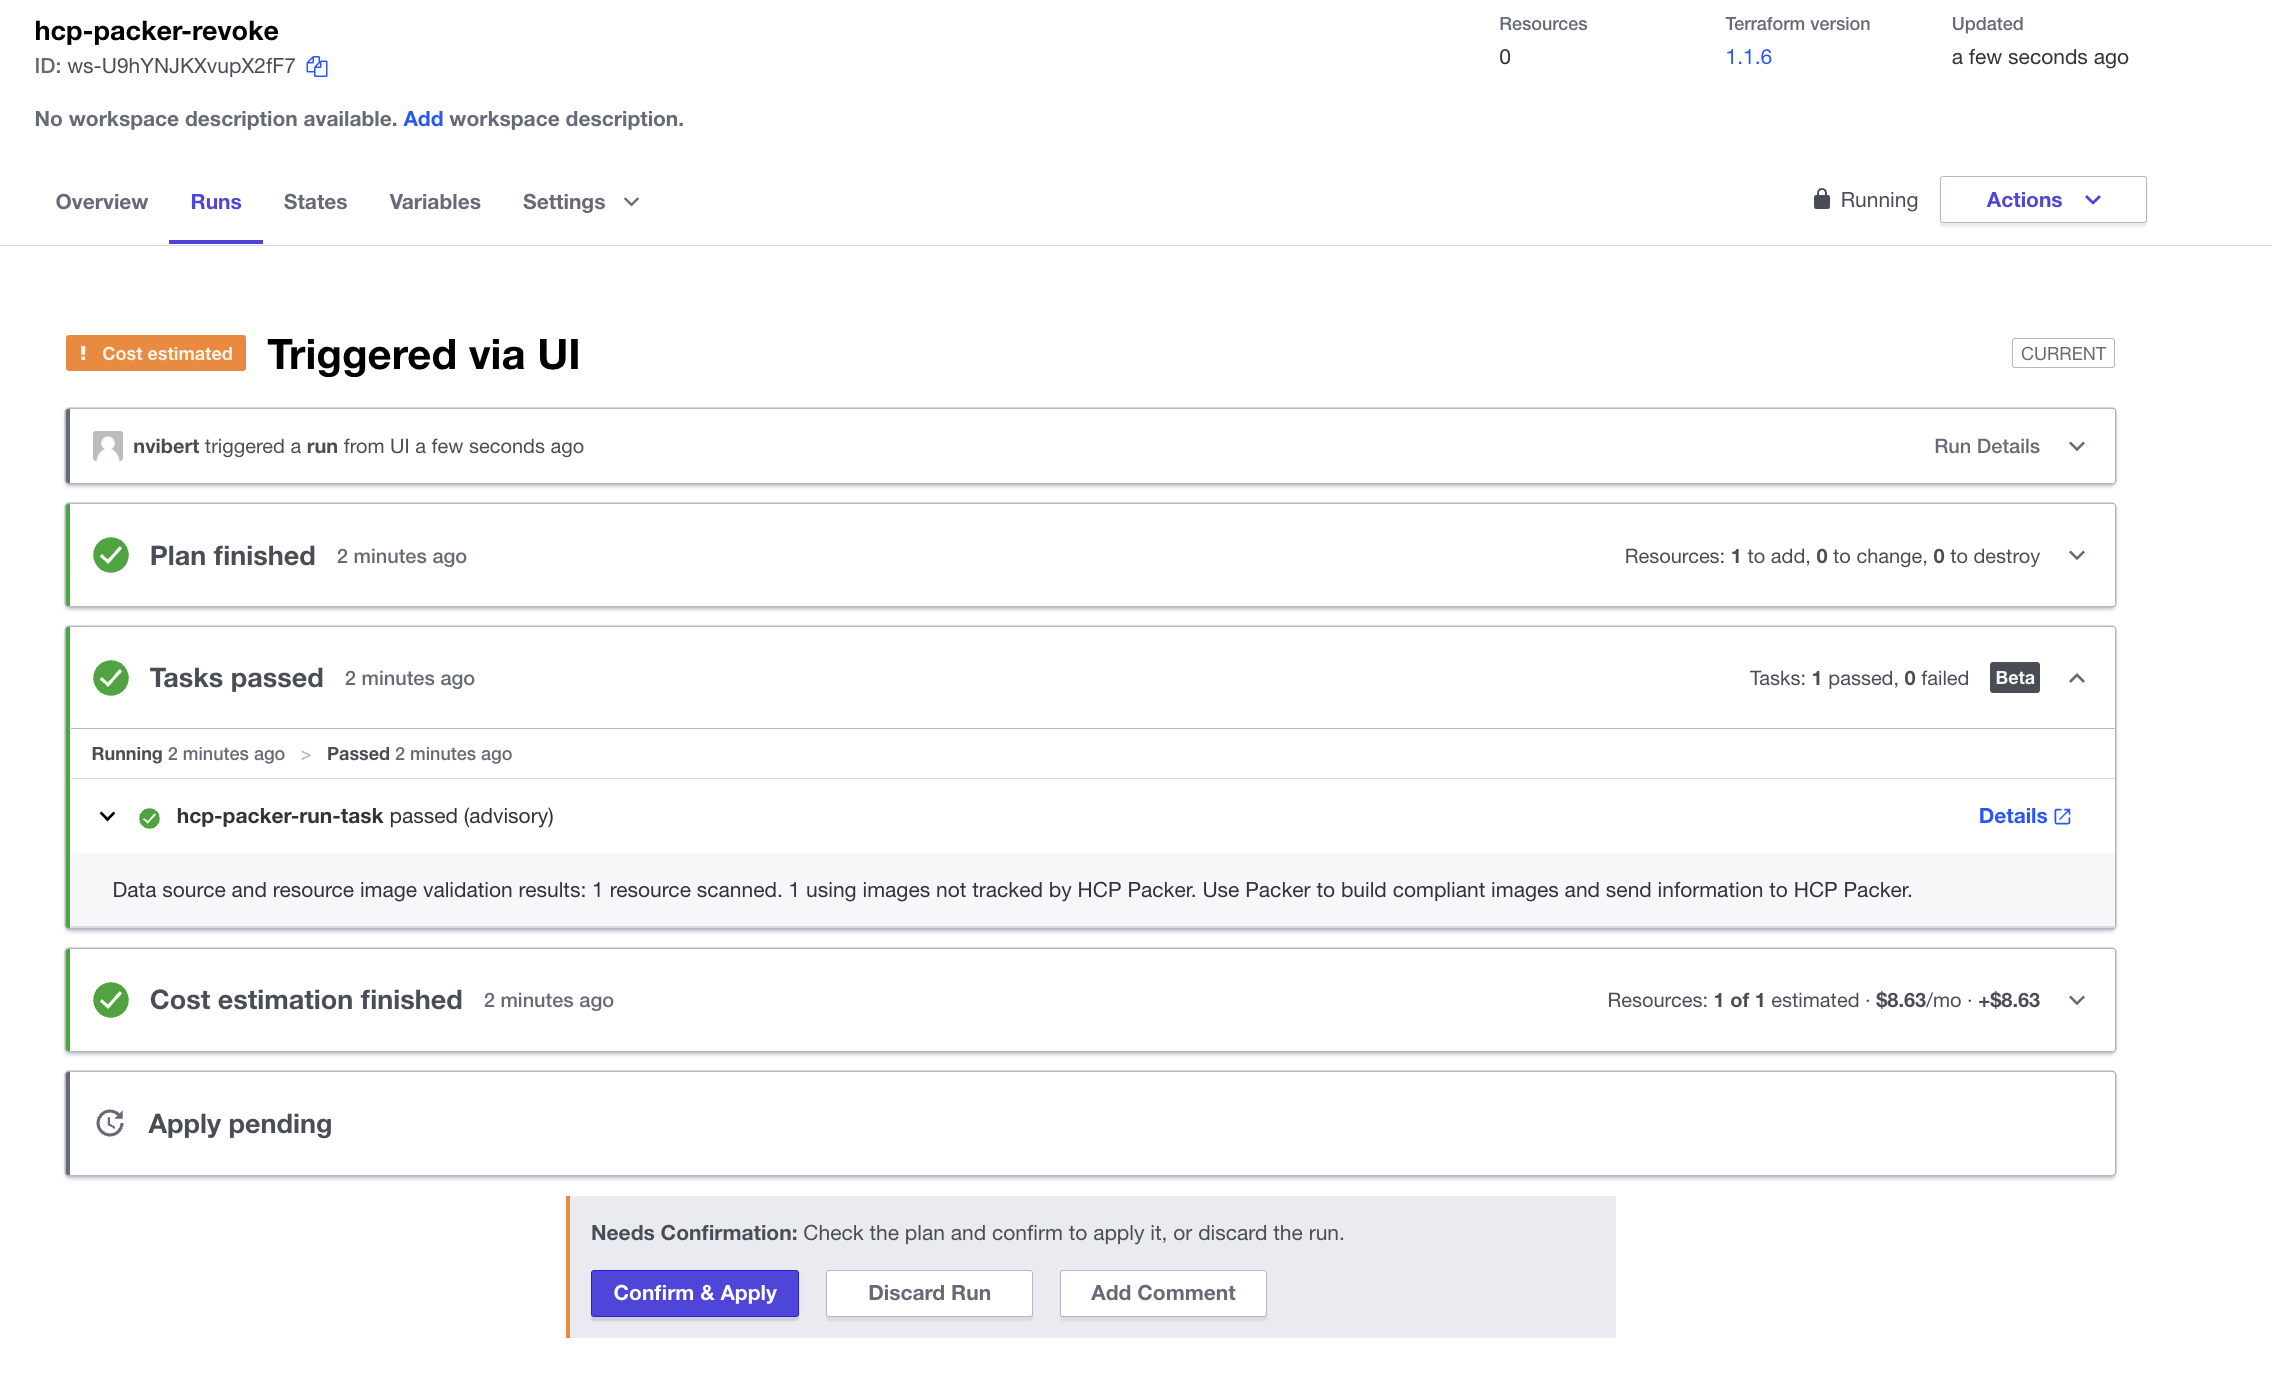Collapse the Tasks passed panel
The height and width of the screenshot is (1389, 2272).
coord(2076,678)
